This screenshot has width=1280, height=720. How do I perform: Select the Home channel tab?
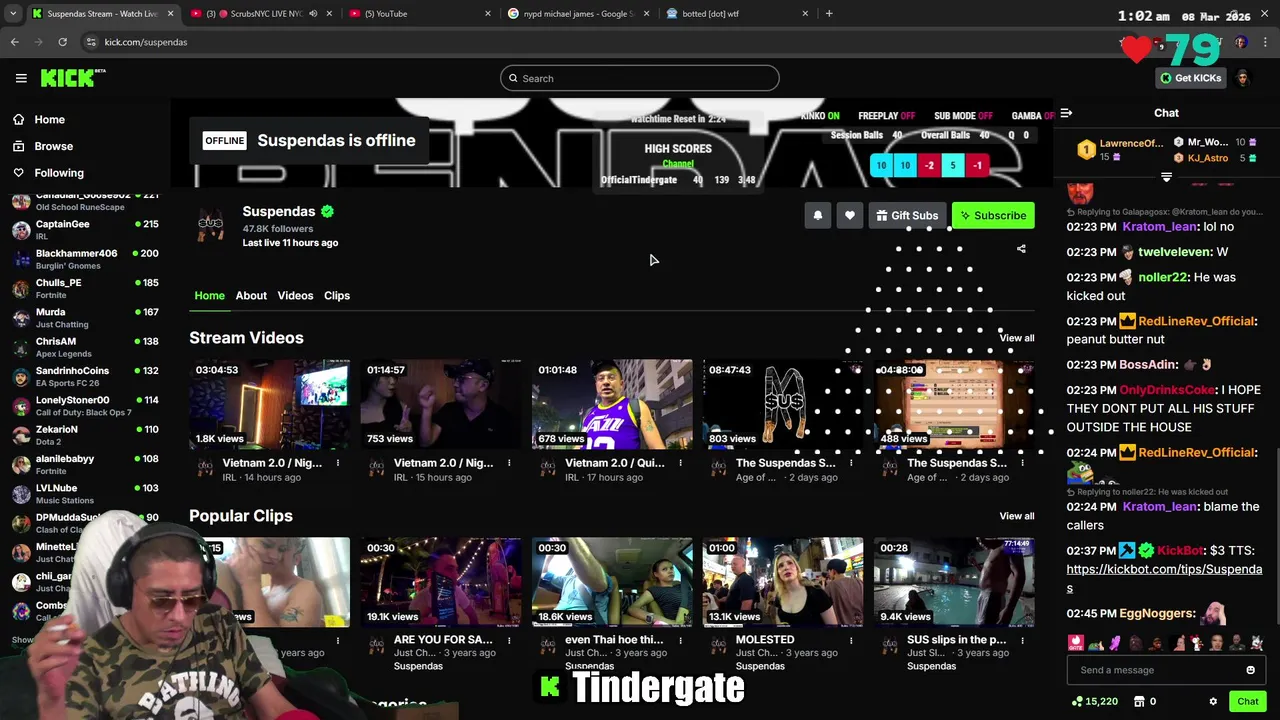tap(209, 295)
